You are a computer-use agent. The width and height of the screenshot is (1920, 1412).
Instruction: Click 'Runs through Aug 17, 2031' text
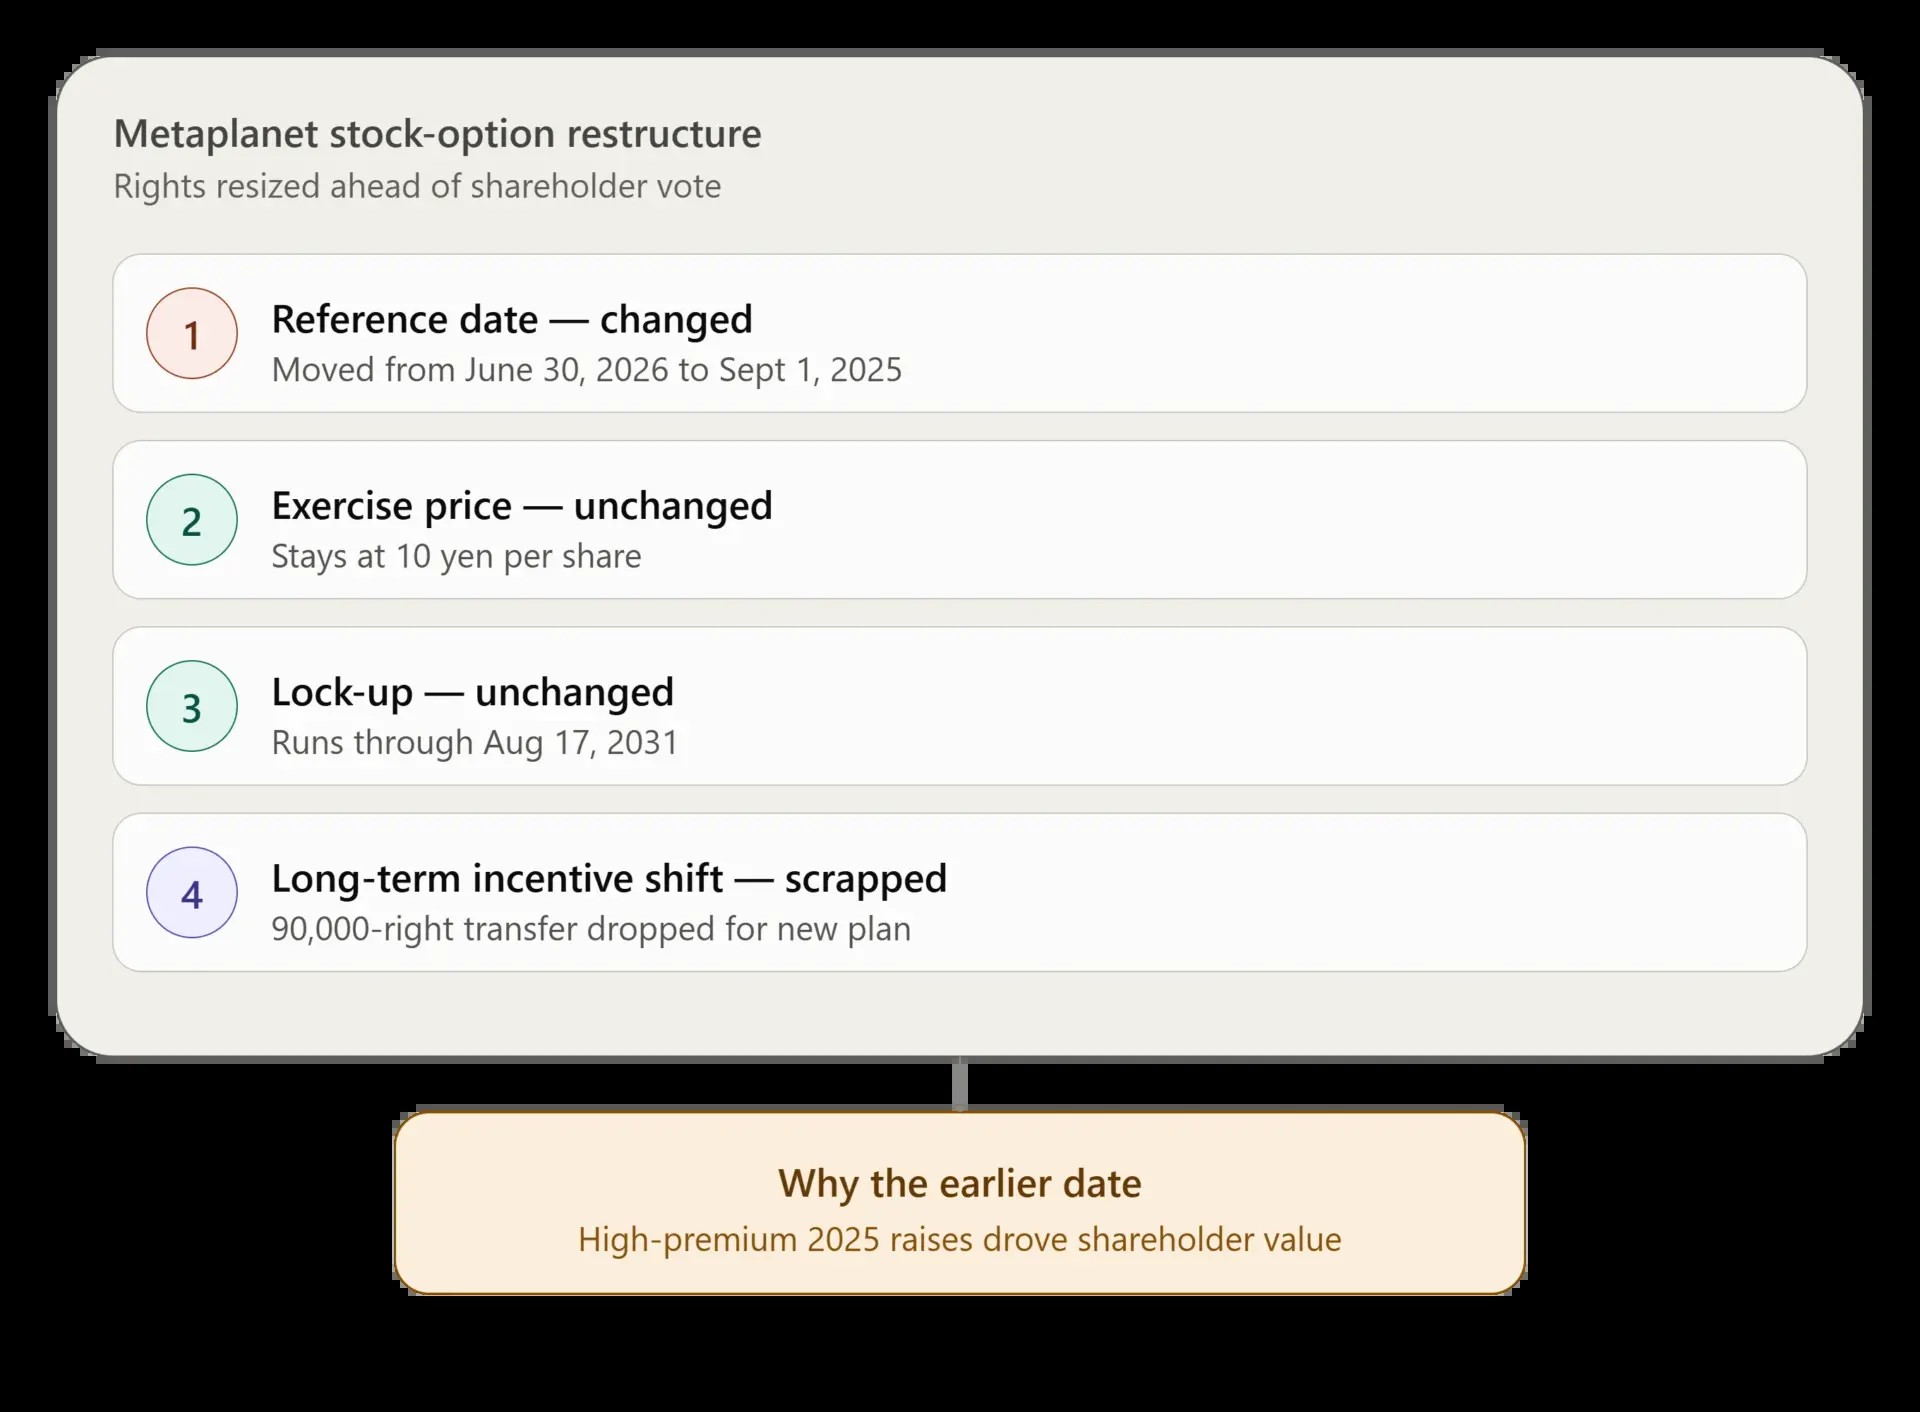coord(475,742)
